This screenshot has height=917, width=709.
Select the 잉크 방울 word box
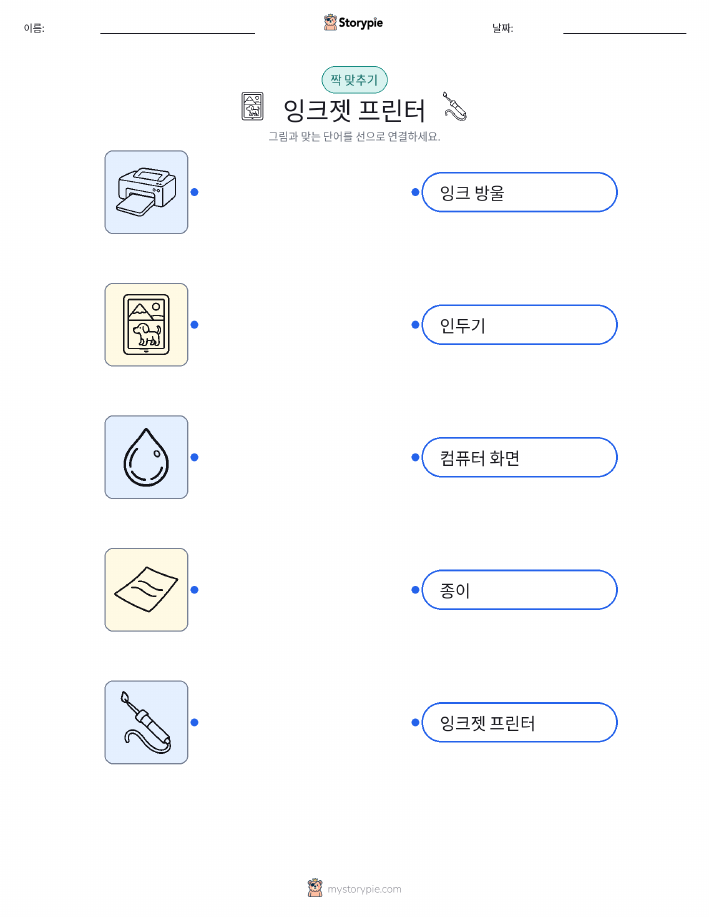point(519,192)
